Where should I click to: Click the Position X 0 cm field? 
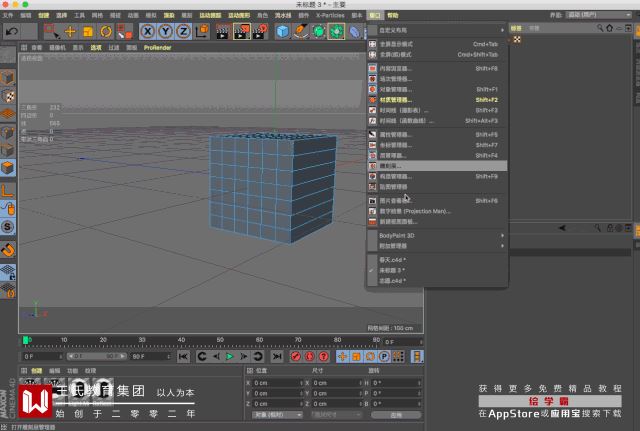pos(277,383)
